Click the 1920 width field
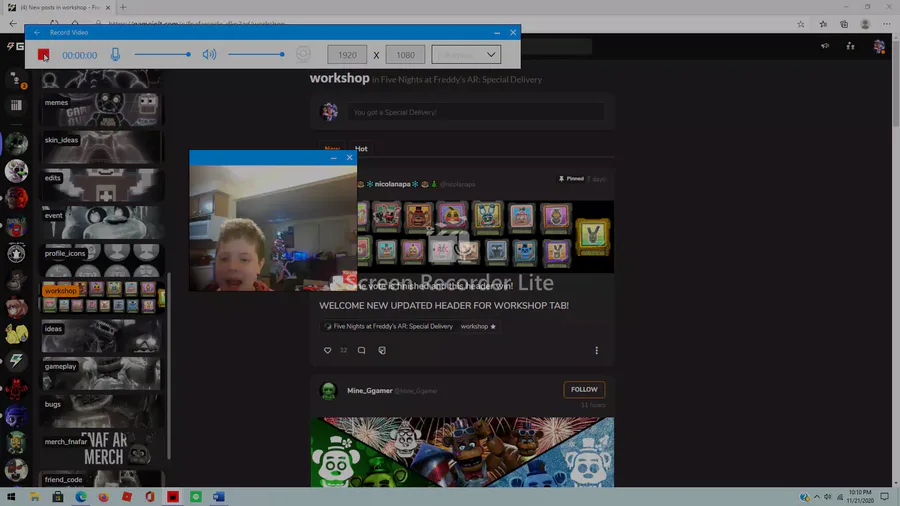Image resolution: width=900 pixels, height=506 pixels. click(x=347, y=55)
